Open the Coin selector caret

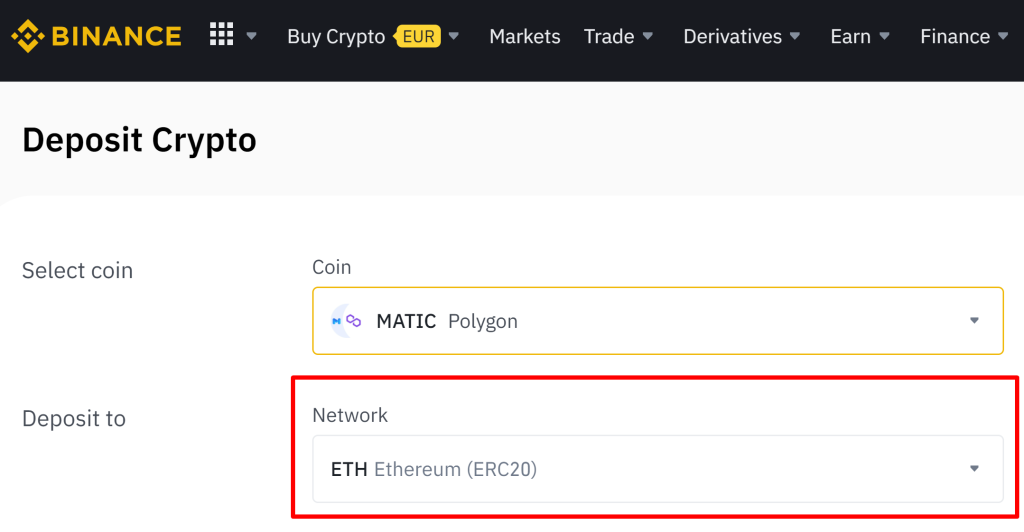[x=975, y=321]
